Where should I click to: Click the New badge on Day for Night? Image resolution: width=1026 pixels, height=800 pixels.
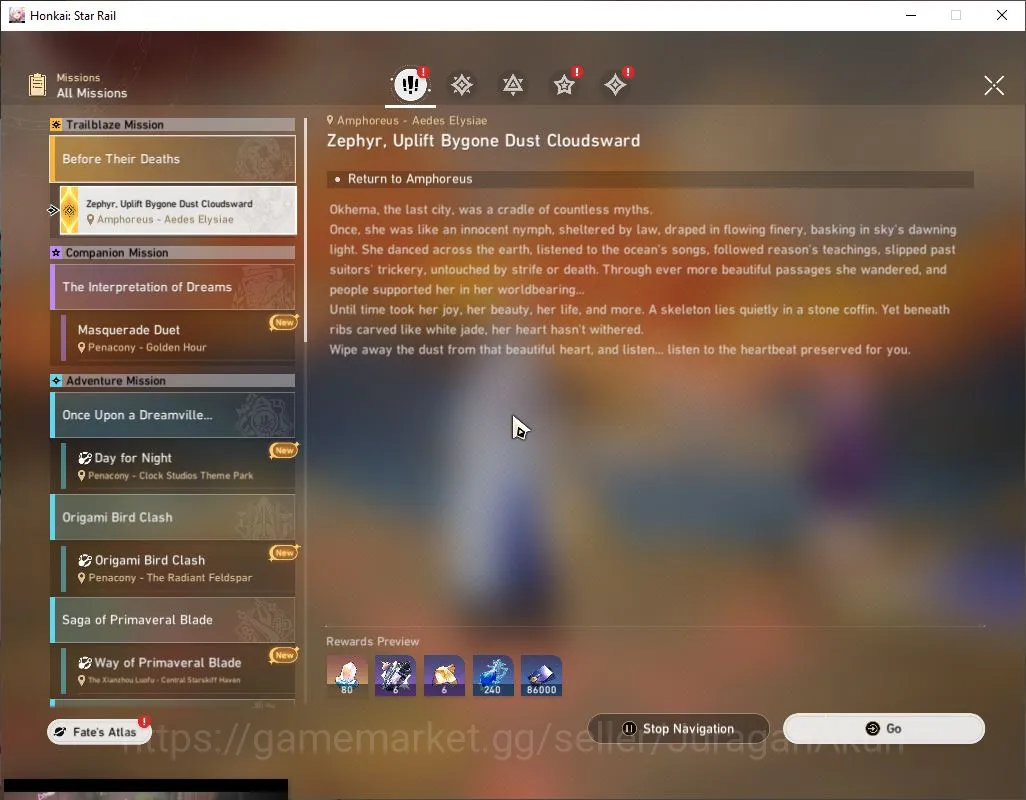[283, 450]
